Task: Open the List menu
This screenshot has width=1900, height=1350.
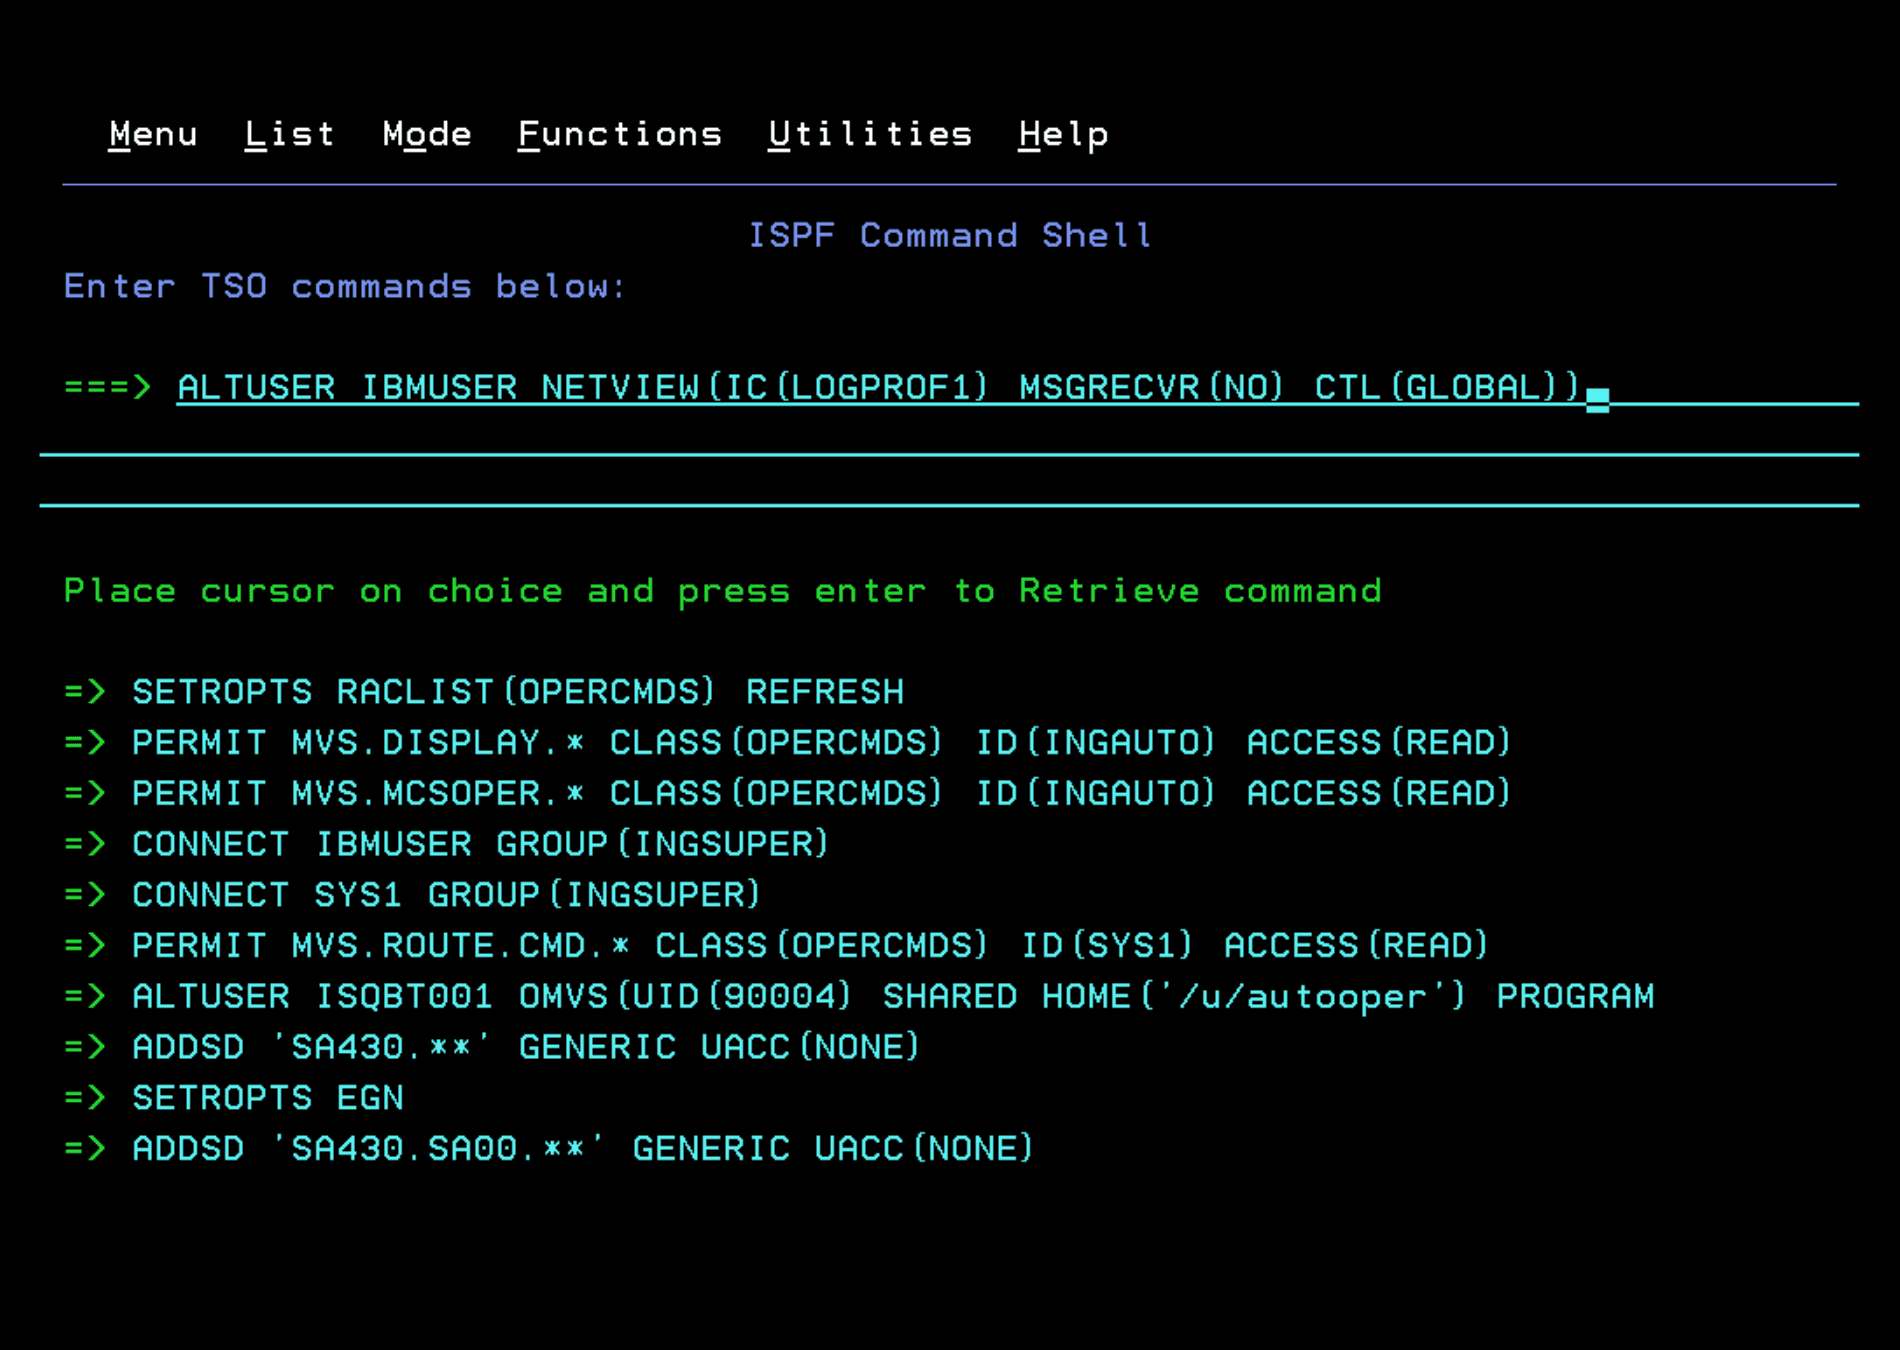Action: [289, 134]
